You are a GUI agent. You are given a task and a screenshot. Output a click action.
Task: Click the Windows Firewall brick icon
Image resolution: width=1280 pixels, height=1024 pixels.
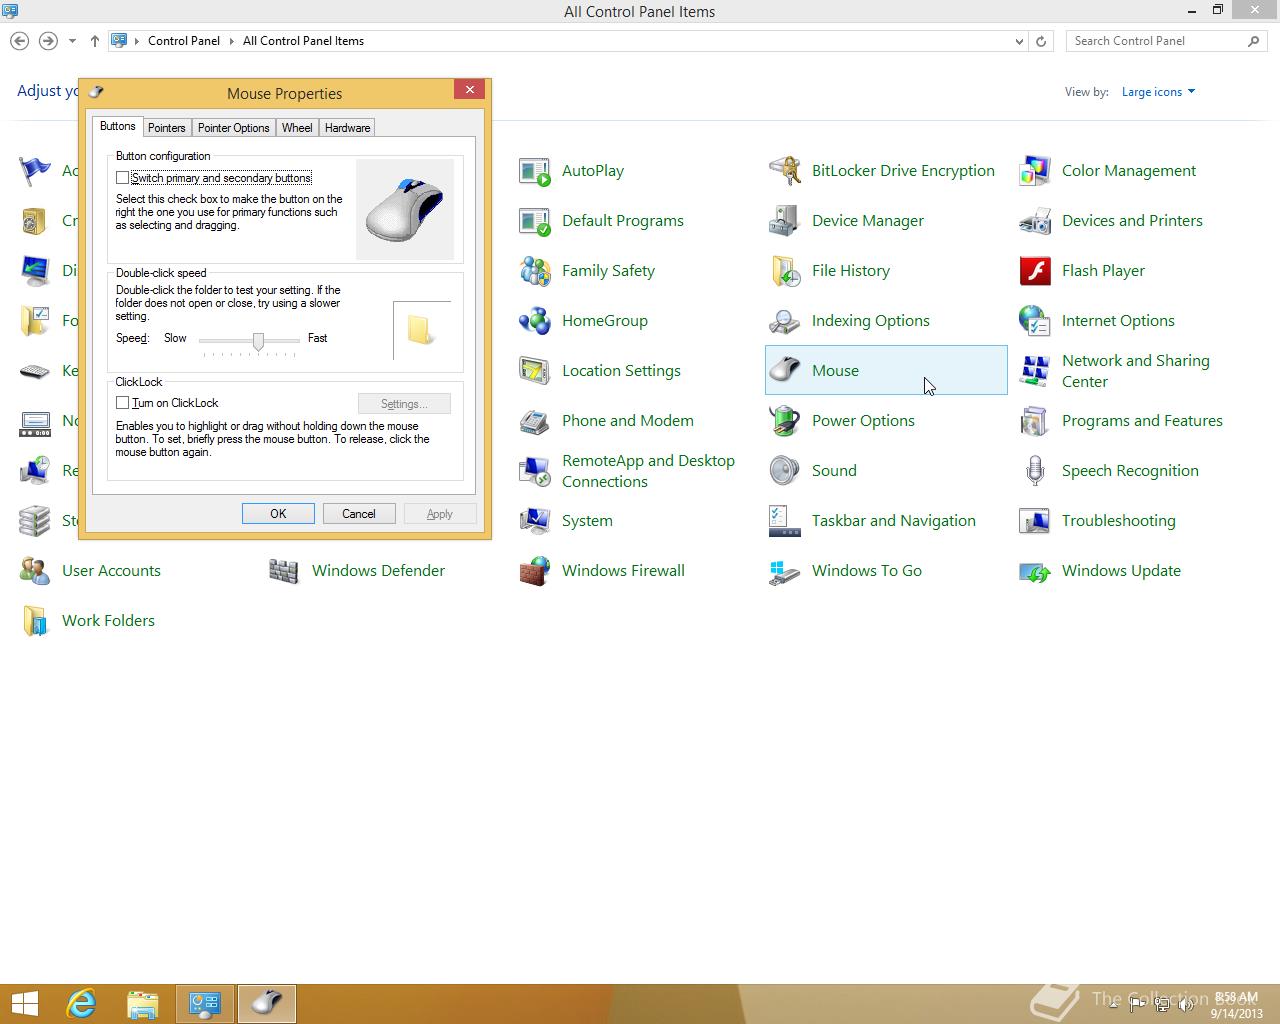[x=535, y=571]
